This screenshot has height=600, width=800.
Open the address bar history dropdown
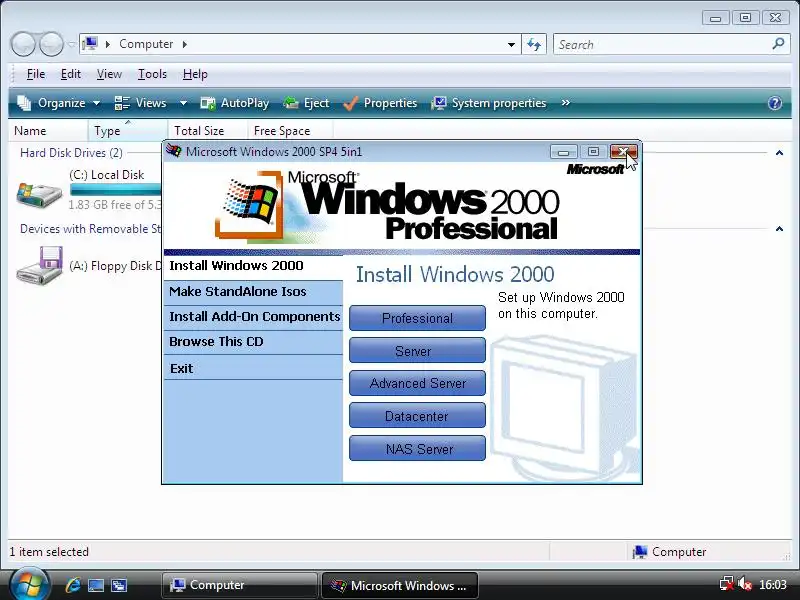point(511,44)
